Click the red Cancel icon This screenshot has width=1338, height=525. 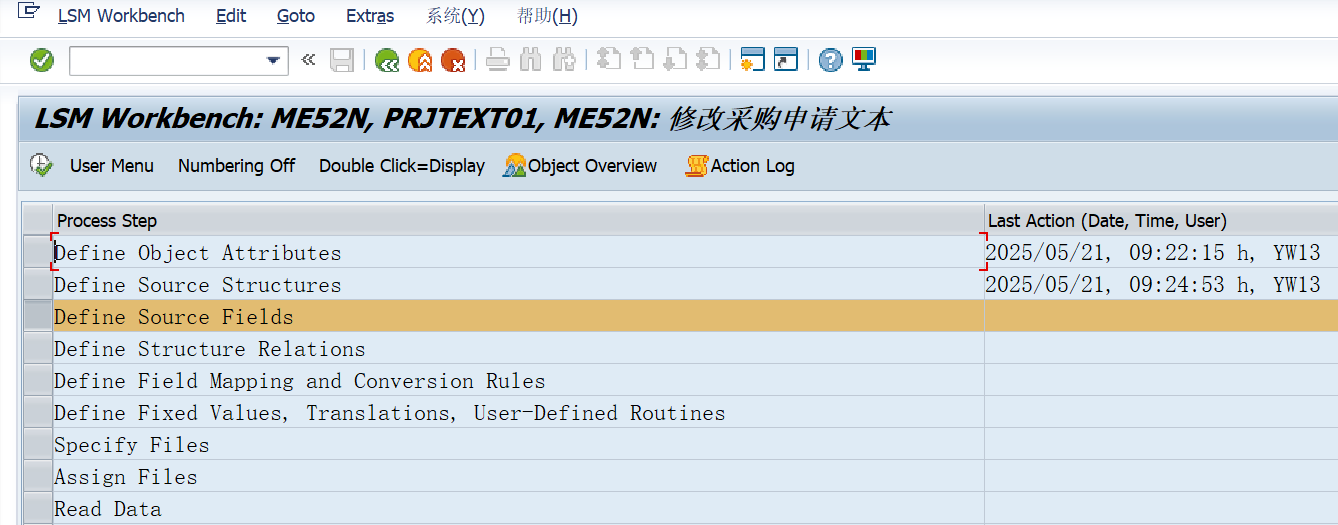(453, 61)
